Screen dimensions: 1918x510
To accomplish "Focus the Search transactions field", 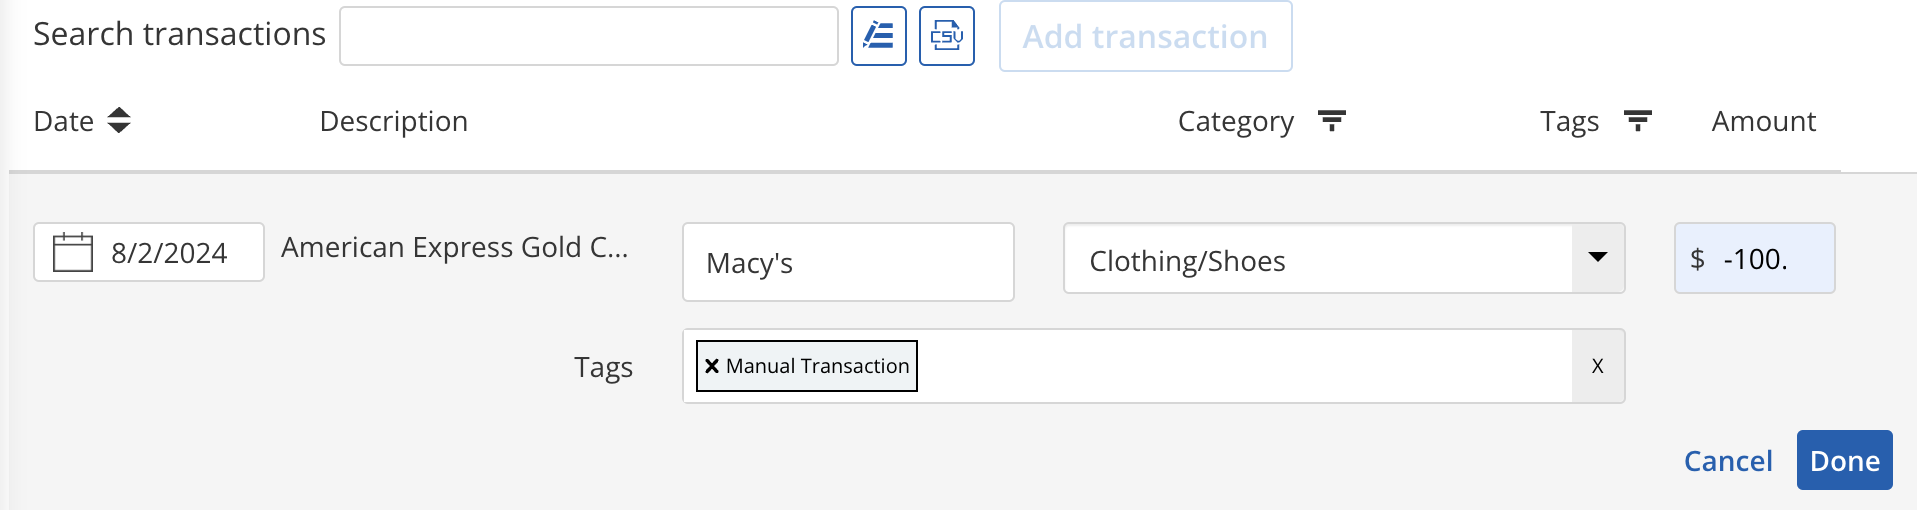I will 589,36.
